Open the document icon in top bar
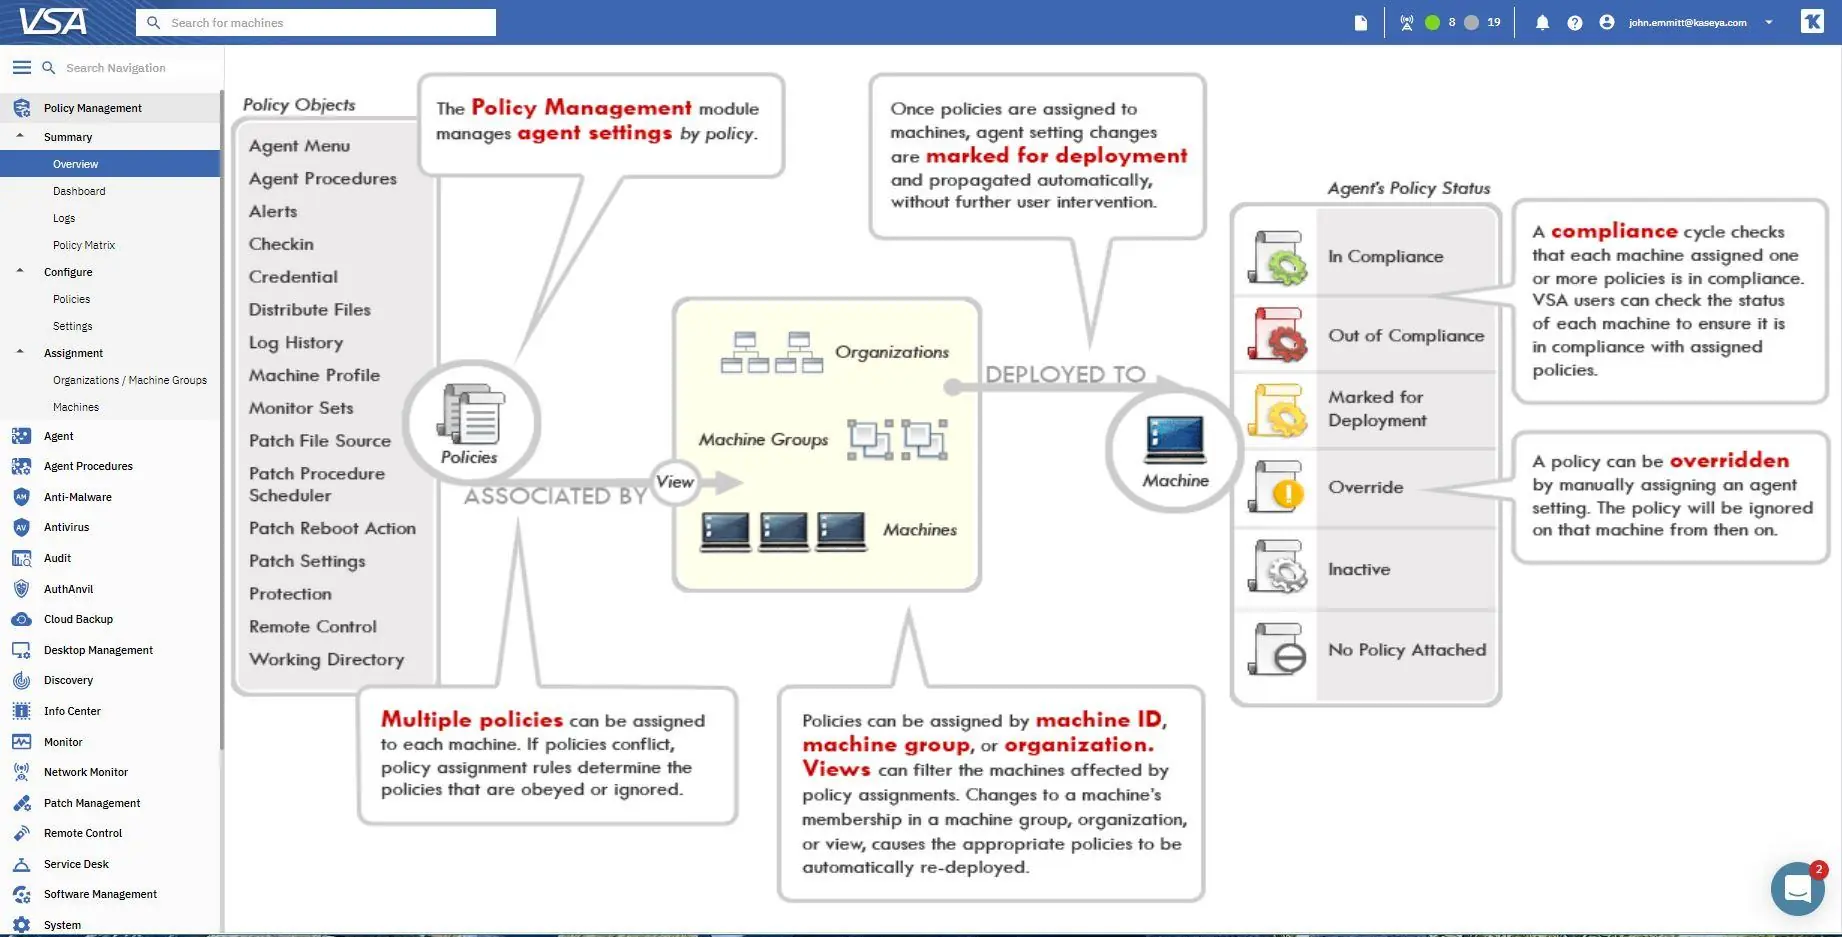 tap(1361, 22)
